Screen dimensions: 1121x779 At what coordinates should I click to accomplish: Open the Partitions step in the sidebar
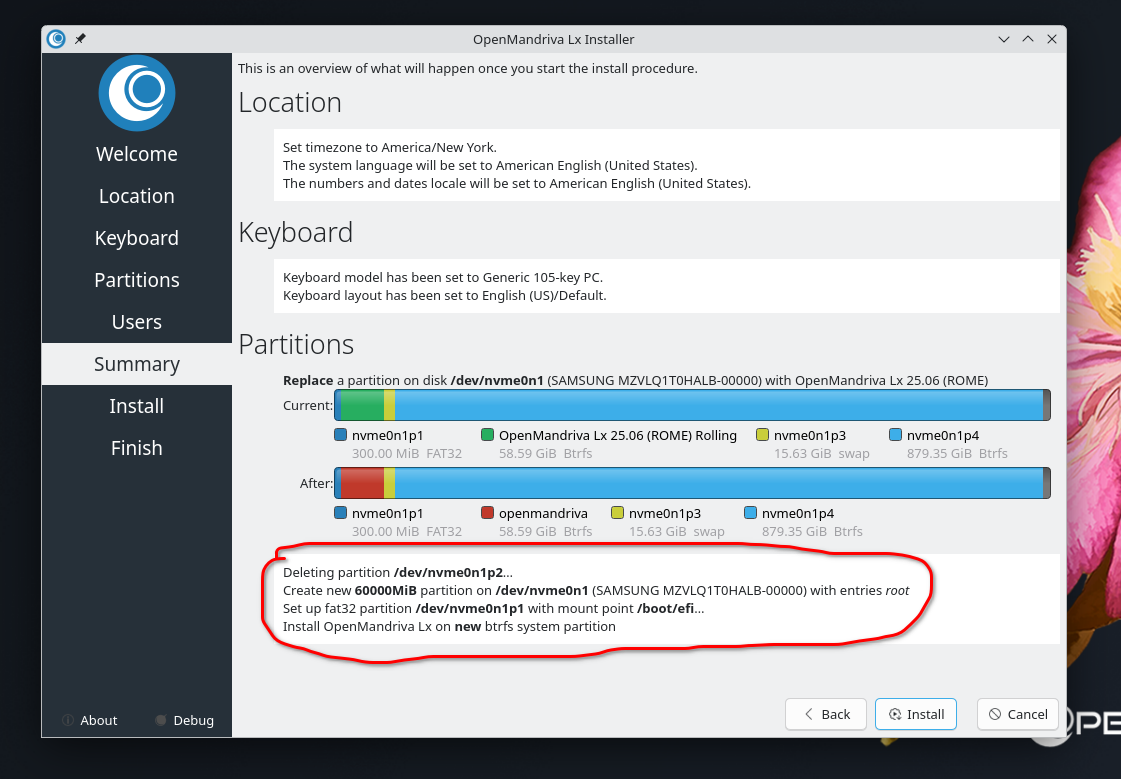tap(137, 280)
